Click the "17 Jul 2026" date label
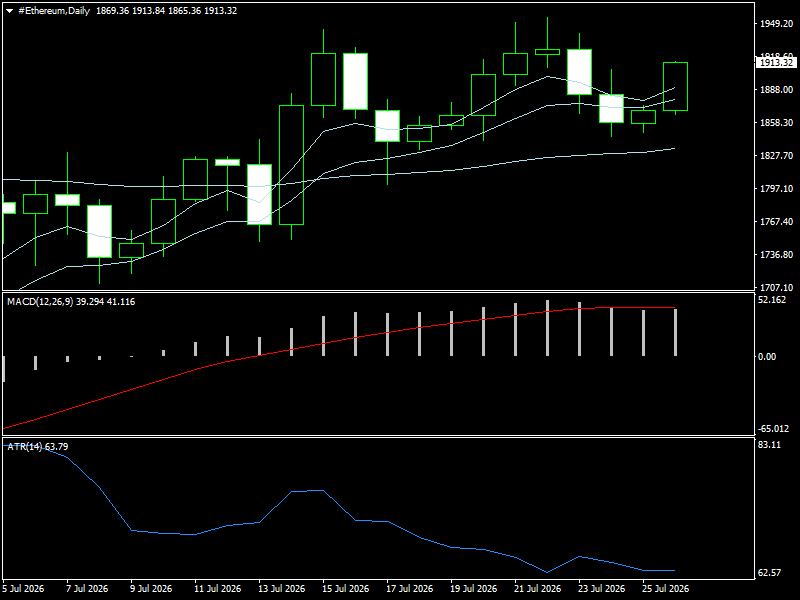 410,589
